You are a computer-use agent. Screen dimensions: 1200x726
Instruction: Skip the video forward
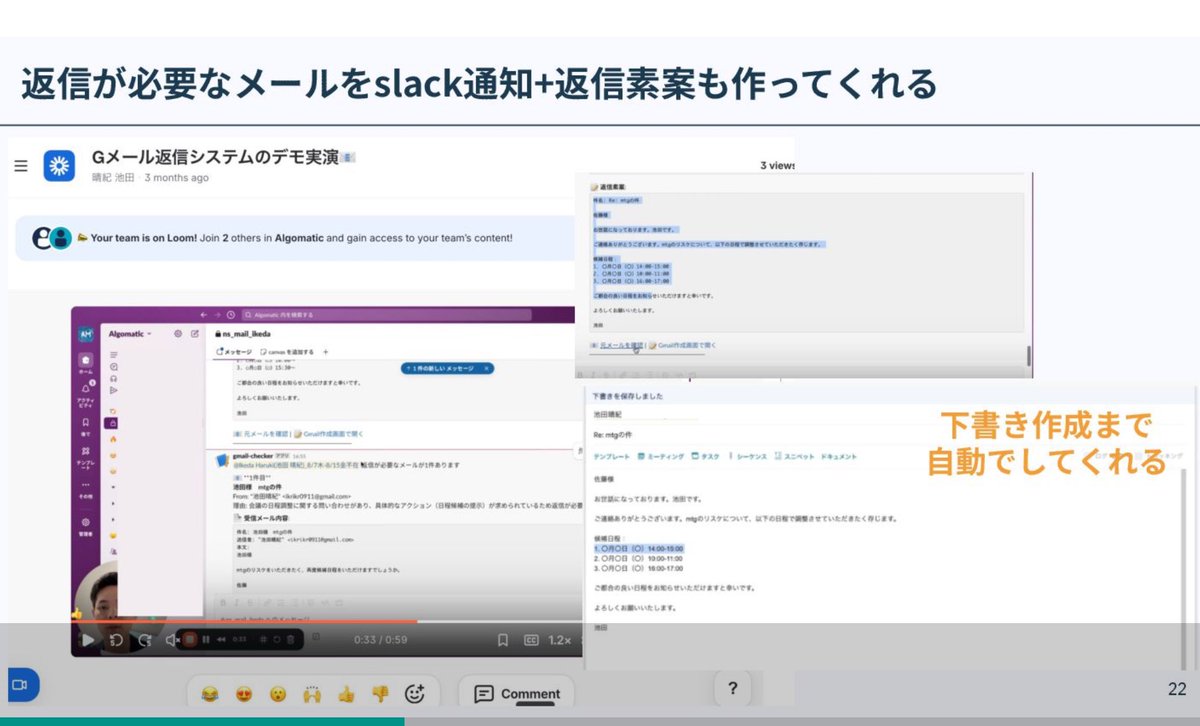tap(145, 640)
